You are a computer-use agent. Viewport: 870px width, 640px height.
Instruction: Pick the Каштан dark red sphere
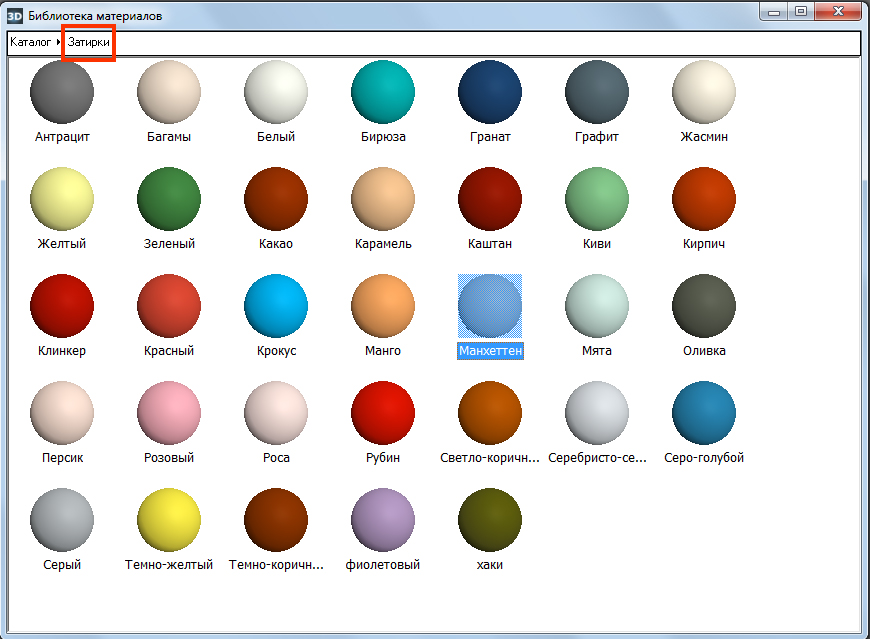pos(490,199)
